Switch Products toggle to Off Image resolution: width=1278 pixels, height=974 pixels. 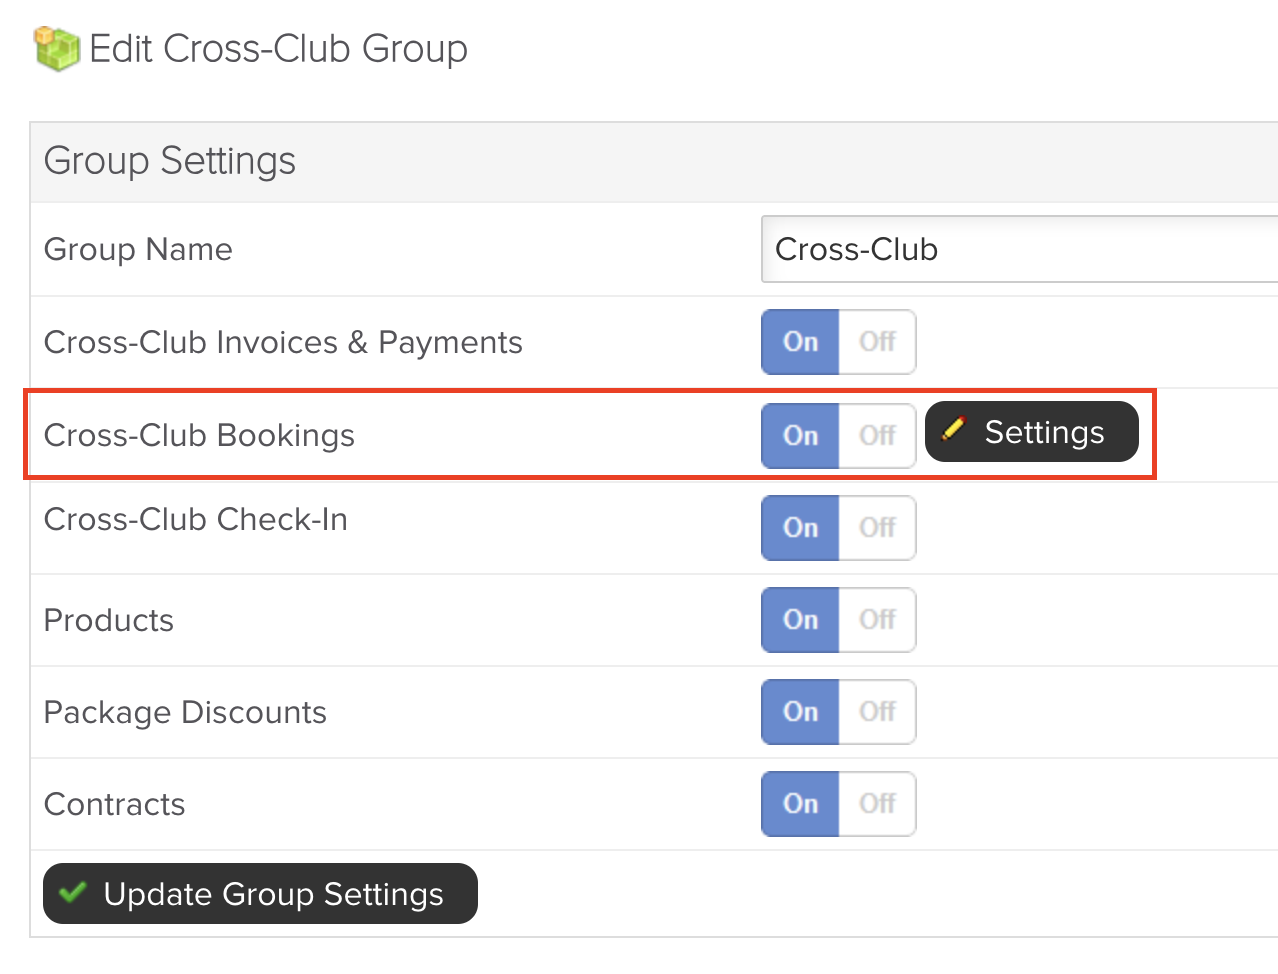point(877,620)
